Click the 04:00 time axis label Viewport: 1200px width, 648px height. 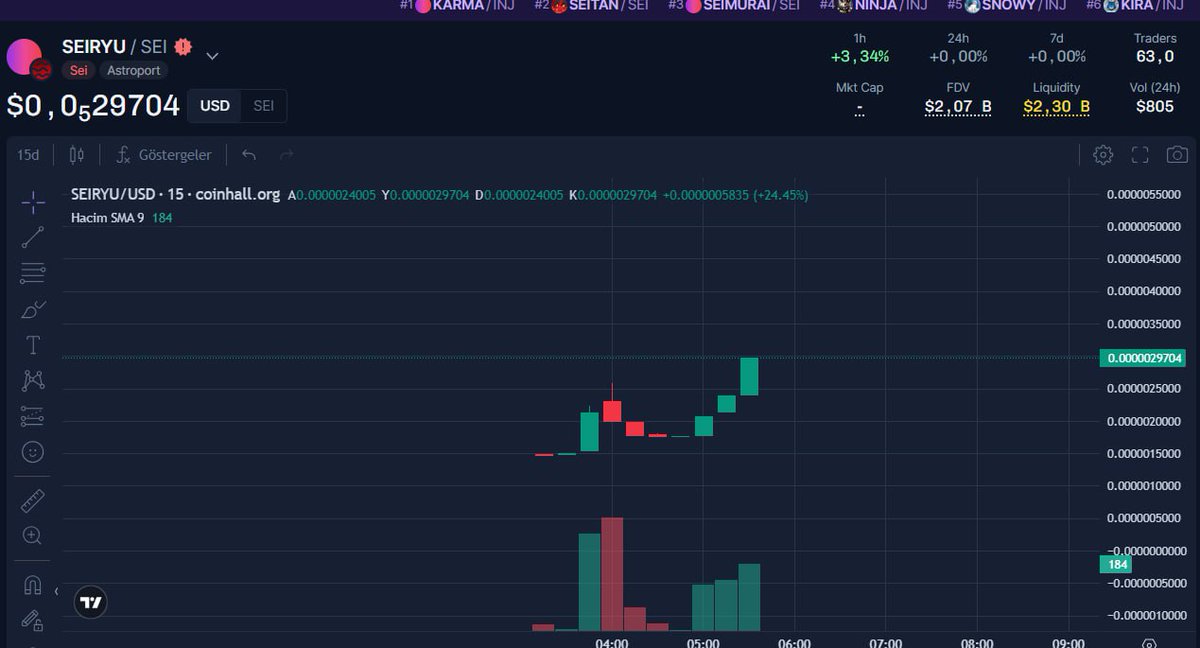click(612, 642)
